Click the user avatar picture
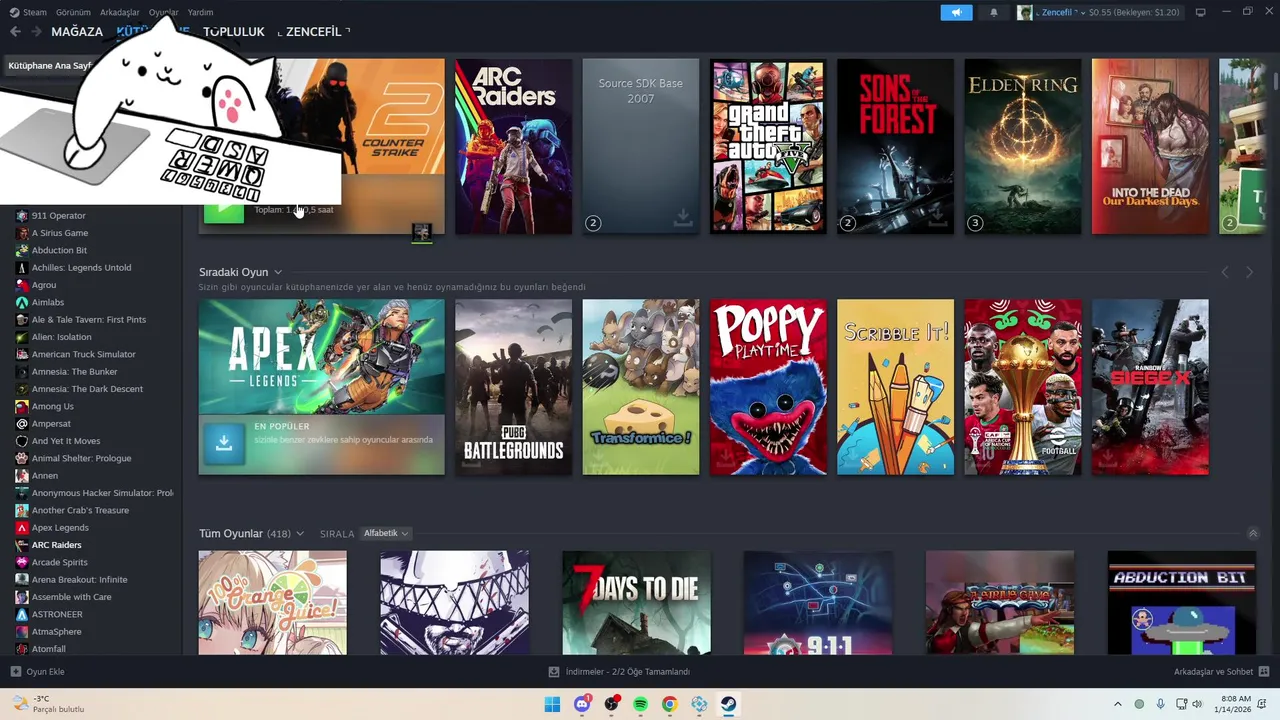The width and height of the screenshot is (1280, 720). pos(1025,13)
